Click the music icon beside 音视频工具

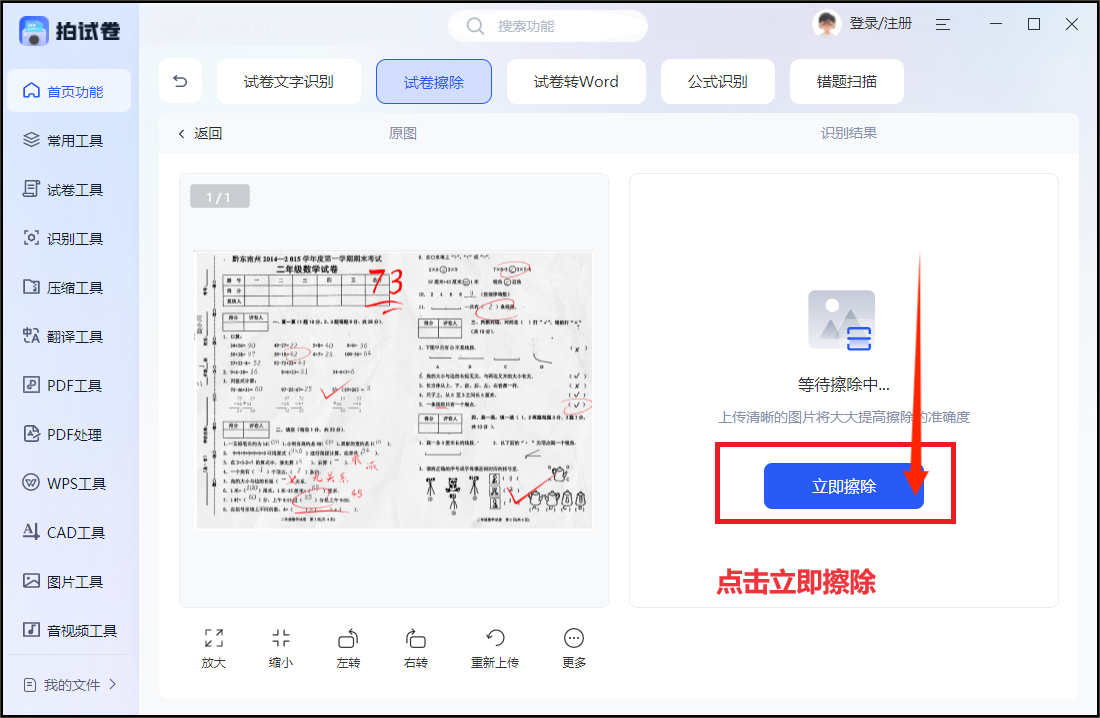click(x=31, y=630)
